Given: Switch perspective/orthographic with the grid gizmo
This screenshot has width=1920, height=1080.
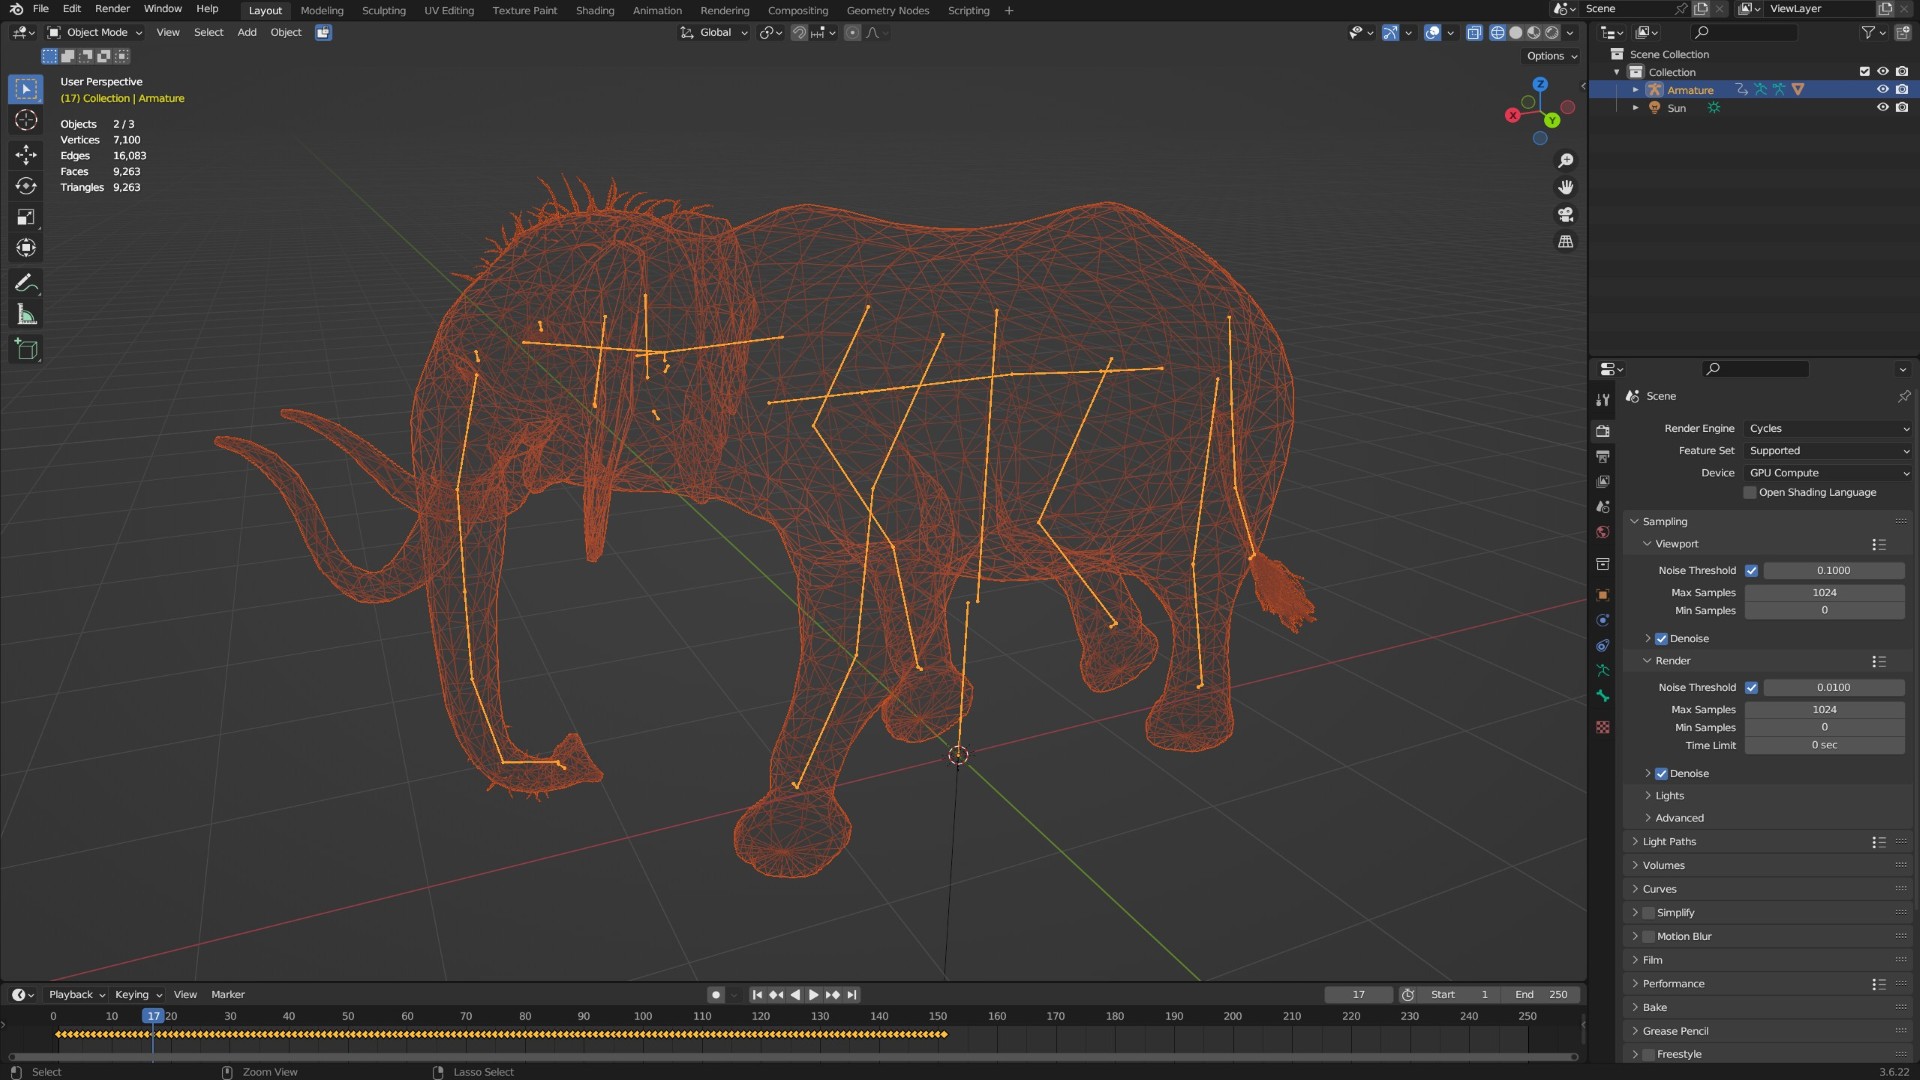Looking at the screenshot, I should coord(1566,242).
